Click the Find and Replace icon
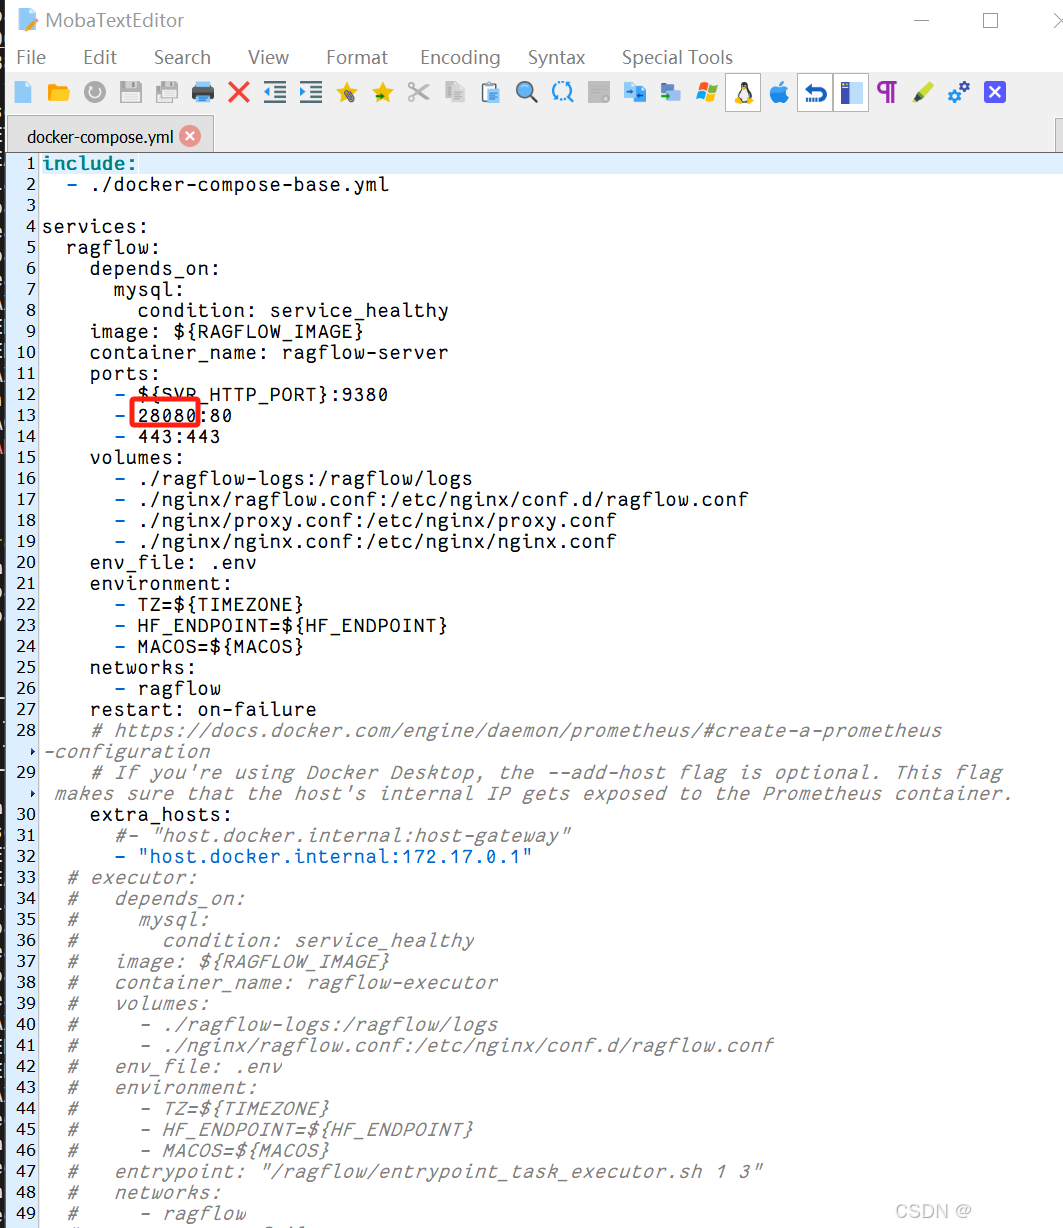Image resolution: width=1063 pixels, height=1228 pixels. pyautogui.click(x=563, y=93)
